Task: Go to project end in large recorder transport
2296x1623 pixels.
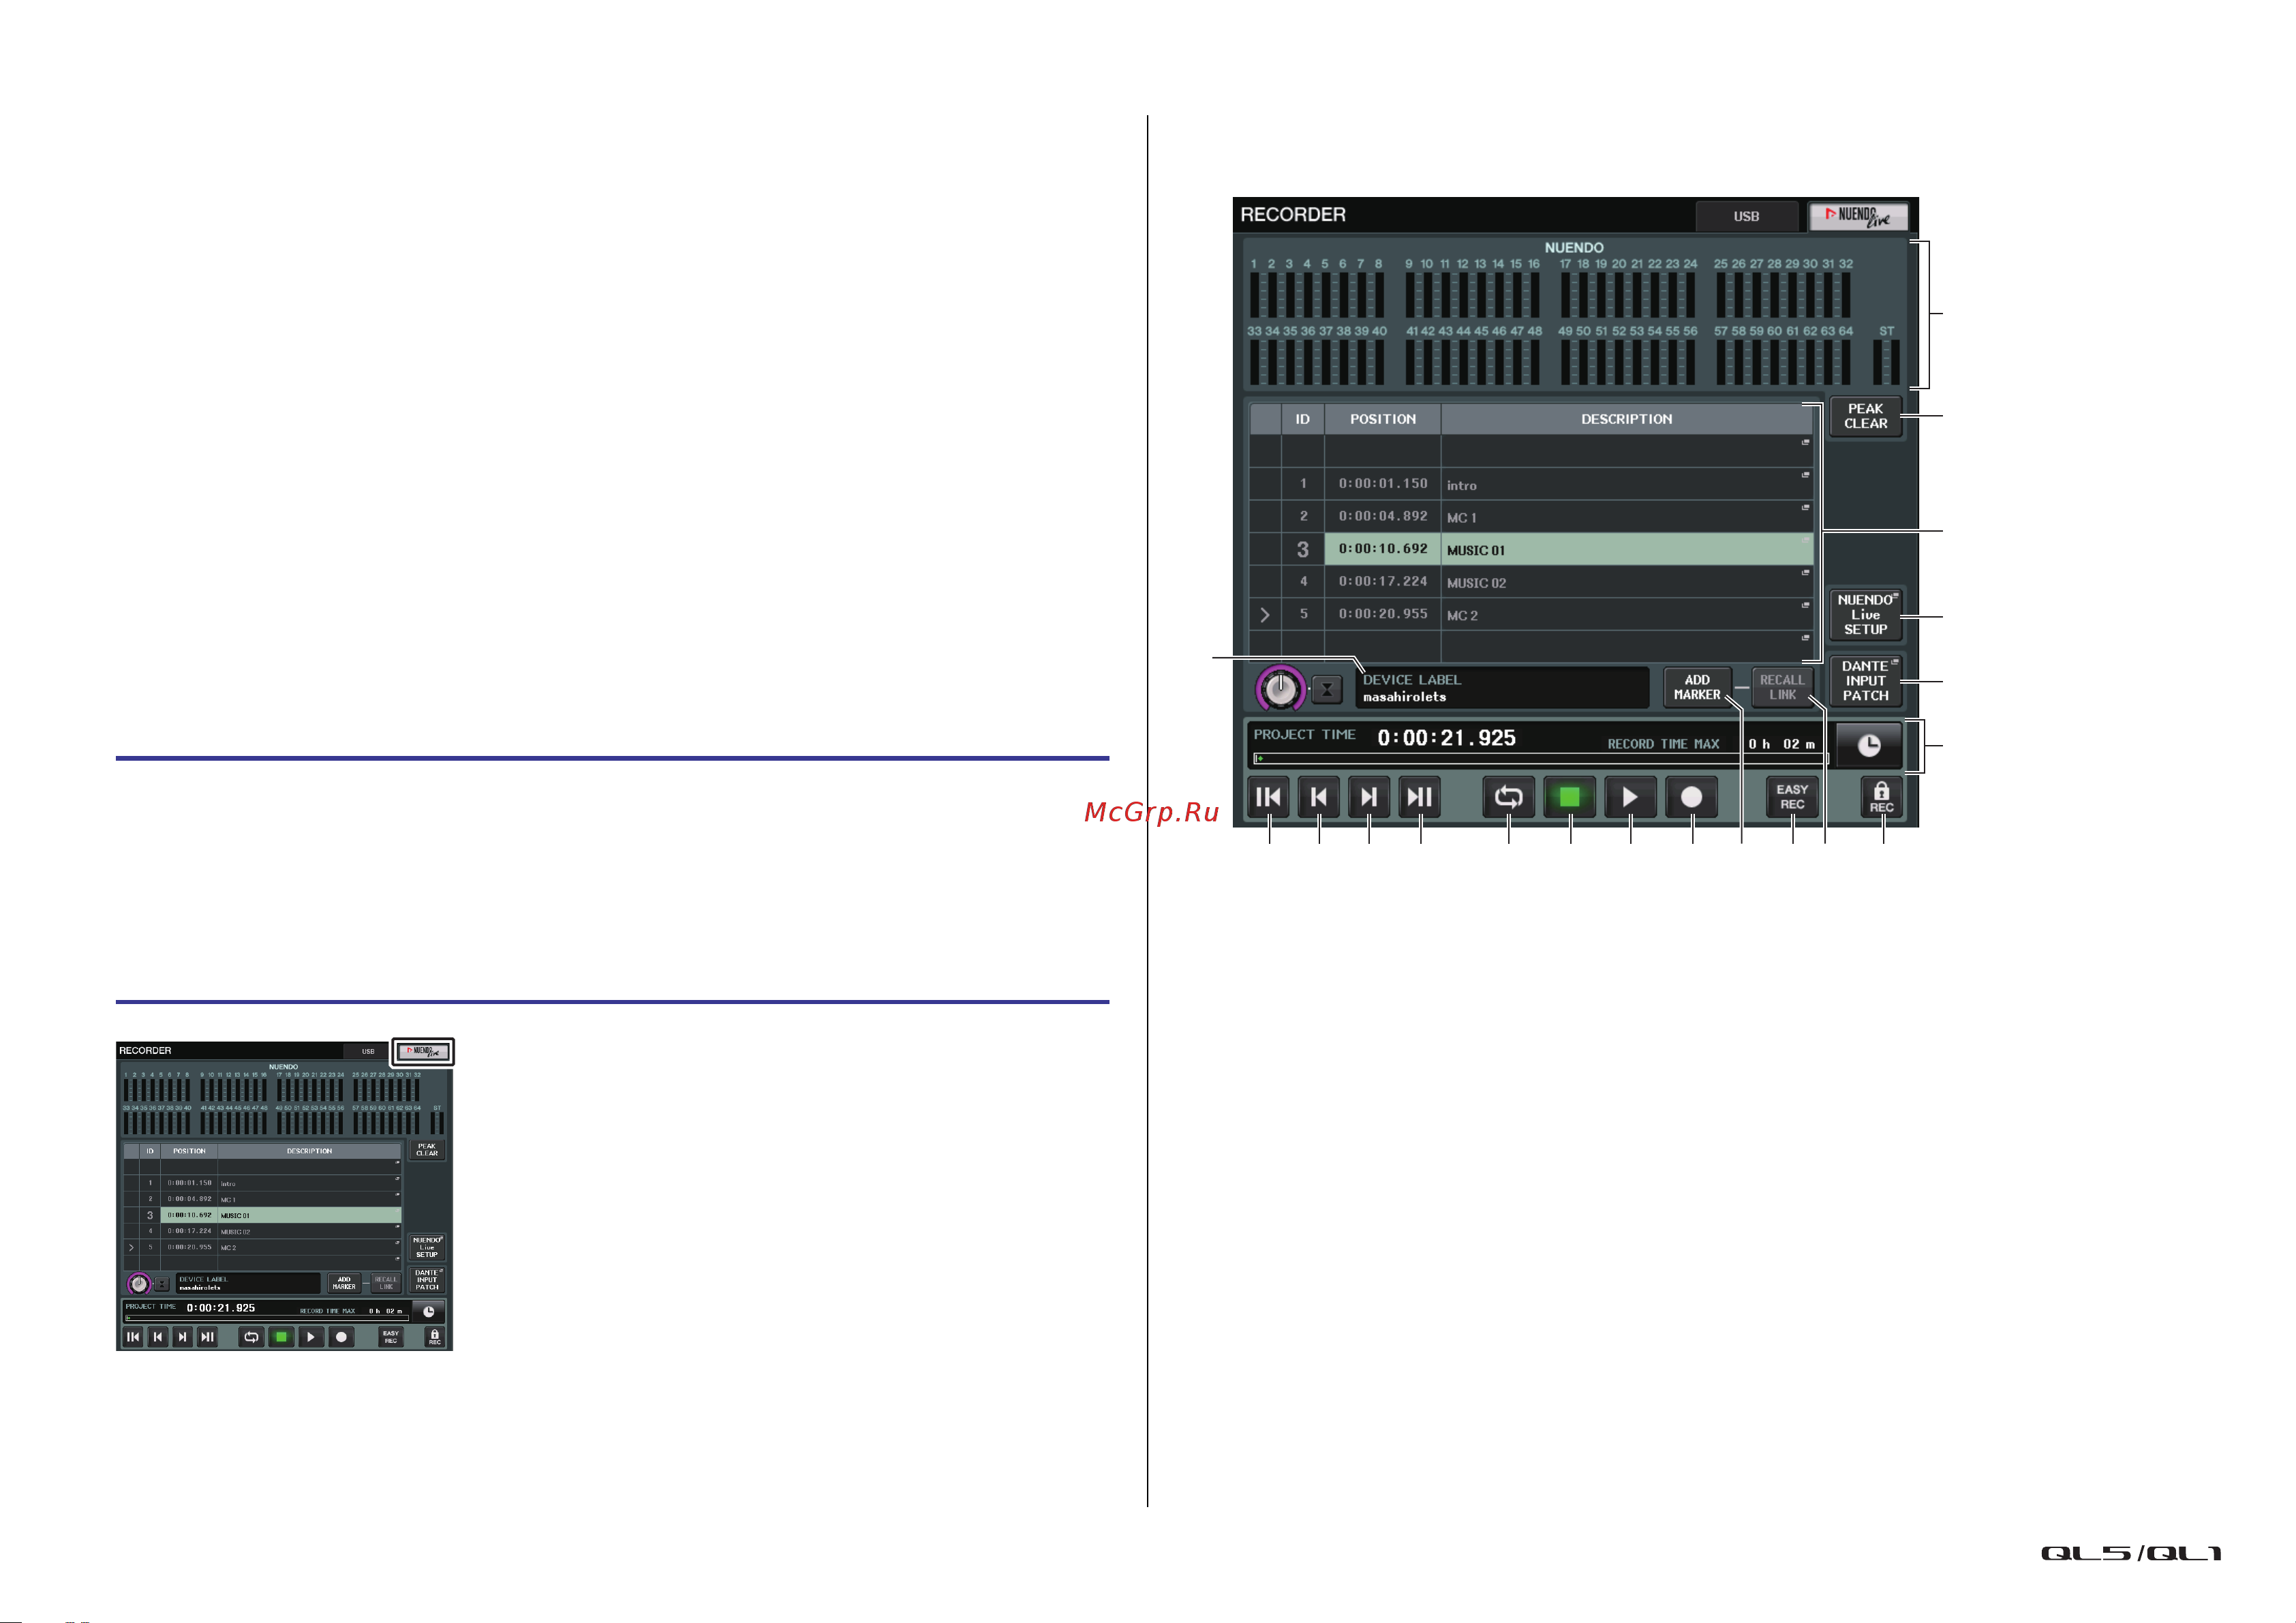Action: (1419, 797)
